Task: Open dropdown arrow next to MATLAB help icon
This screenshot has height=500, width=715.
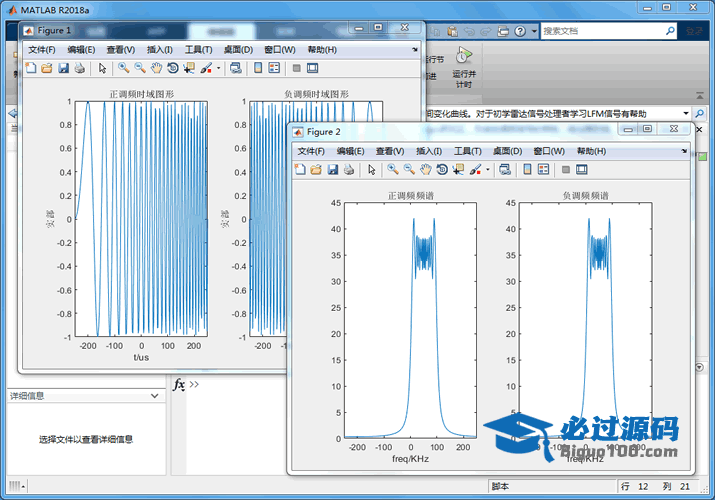Action: (x=534, y=32)
